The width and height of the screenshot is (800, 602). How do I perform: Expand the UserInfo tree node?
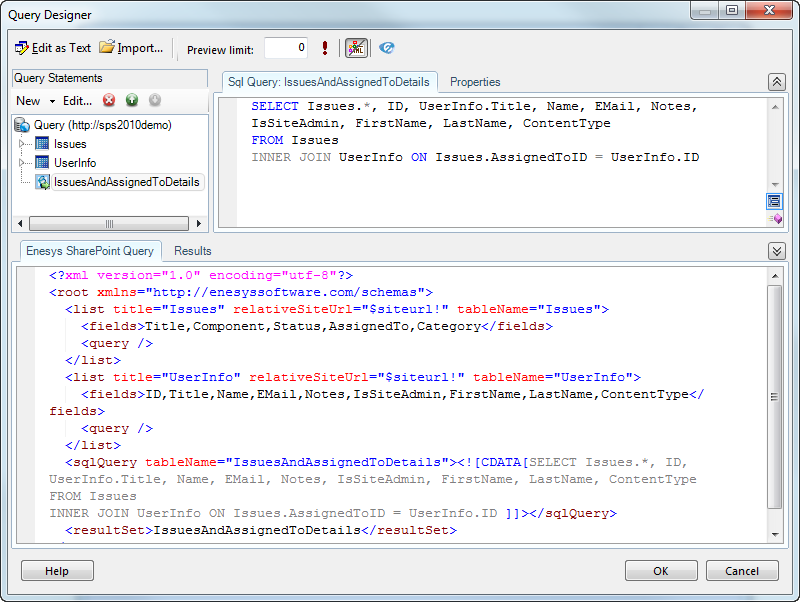23,162
